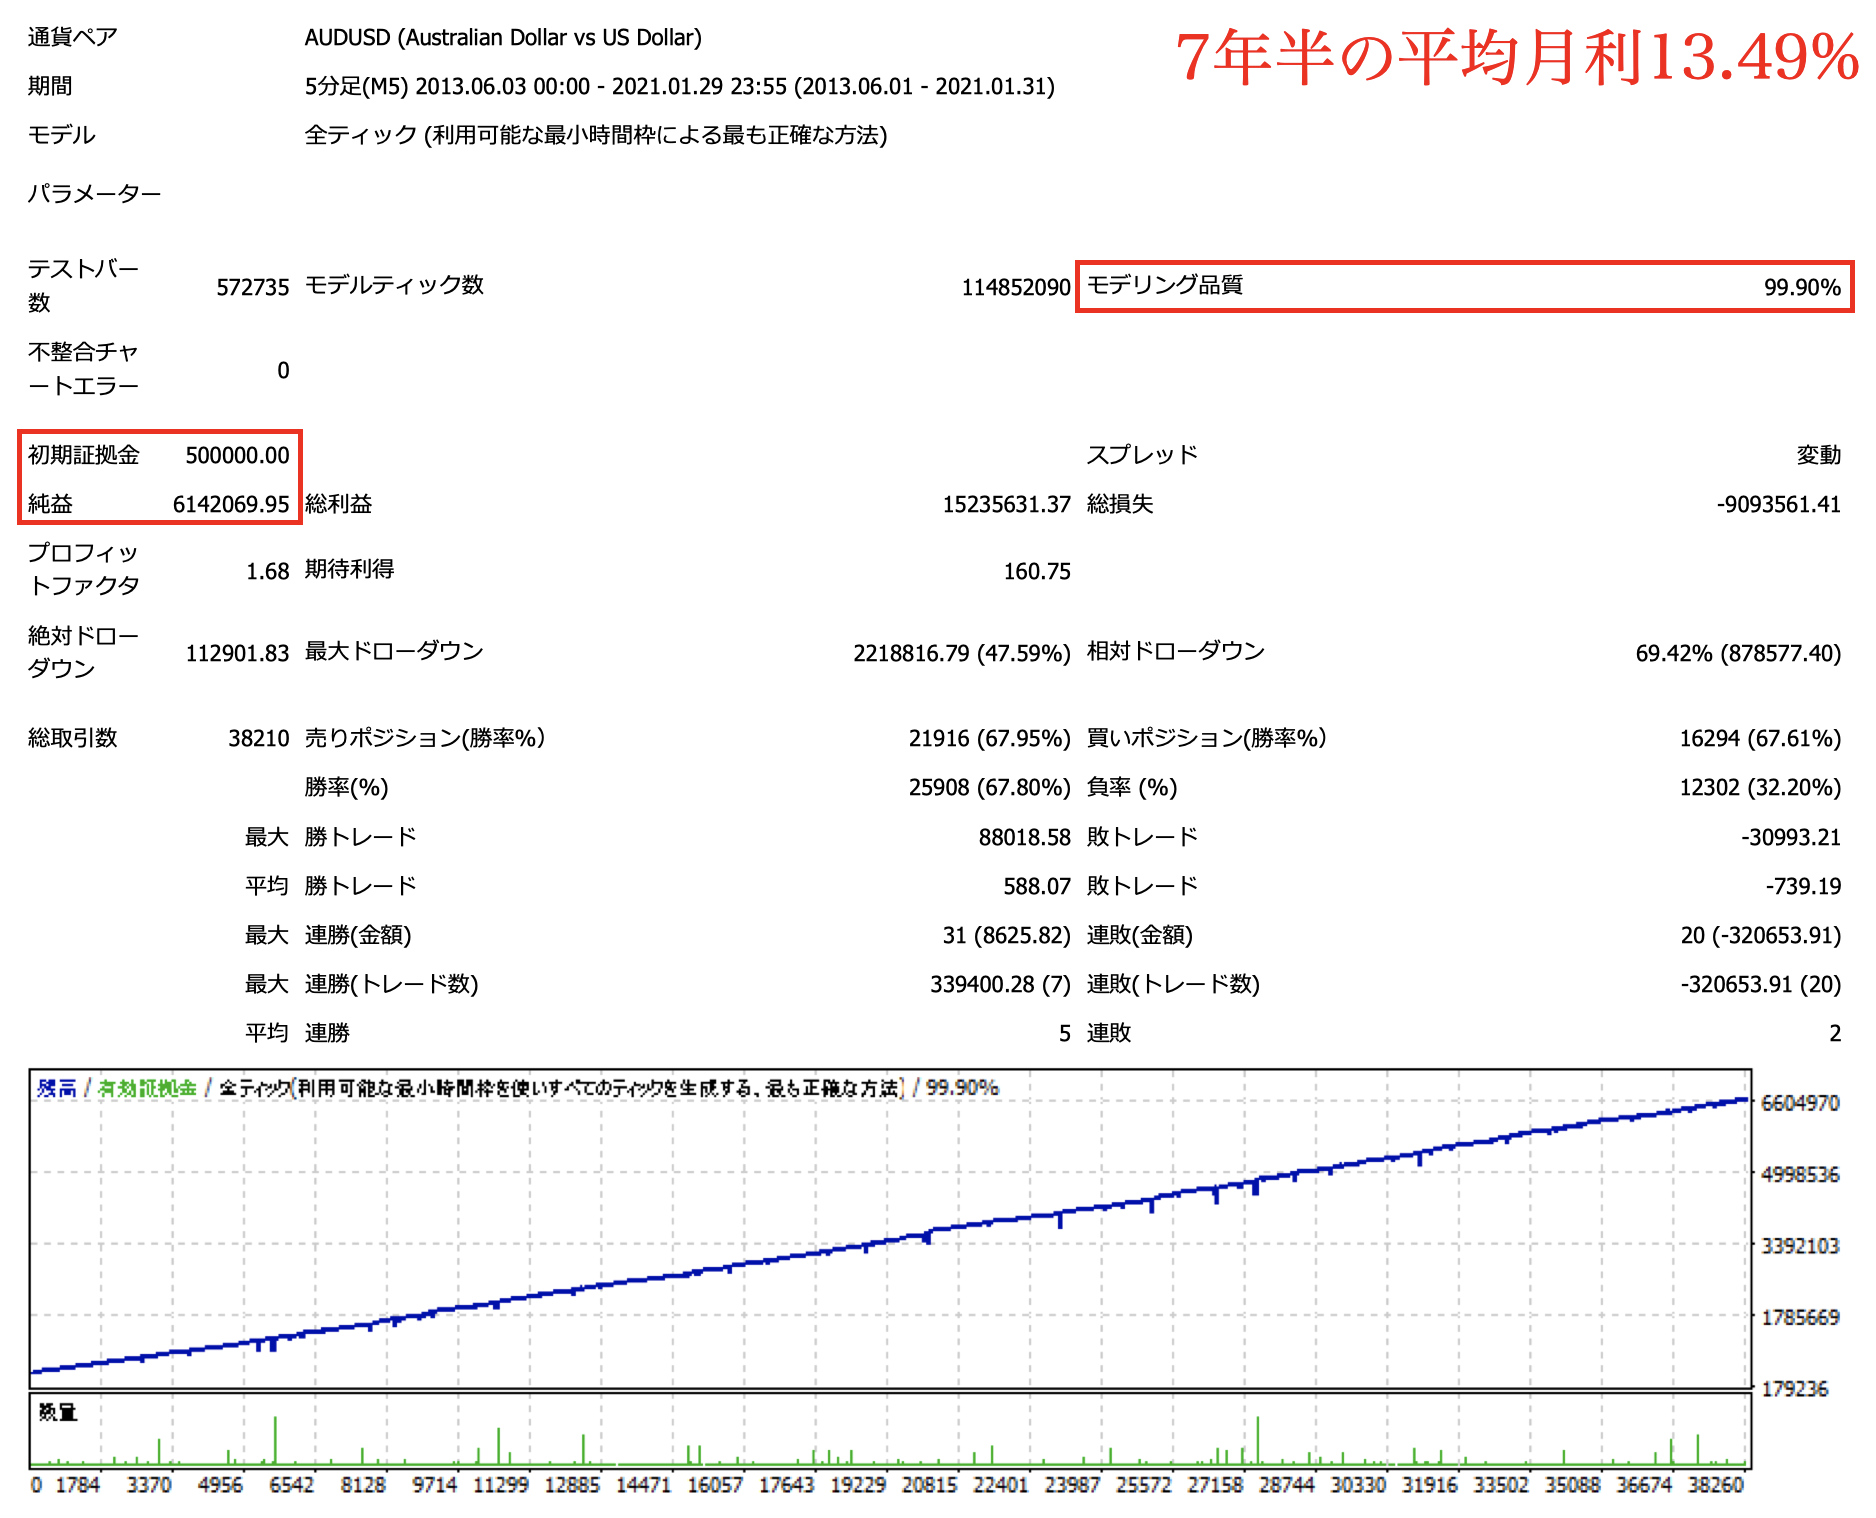The height and width of the screenshot is (1518, 1876).
Task: Click the 19229 tick on the x-axis
Action: [858, 1485]
